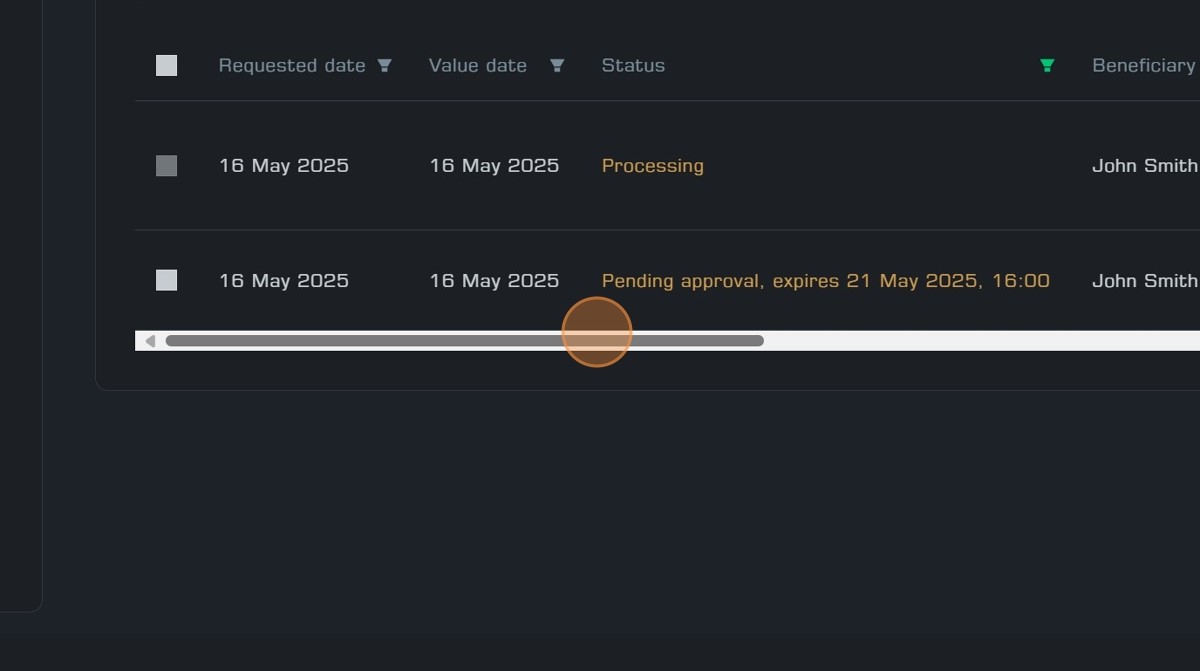The width and height of the screenshot is (1200, 671).
Task: Click the Status column header
Action: point(633,66)
